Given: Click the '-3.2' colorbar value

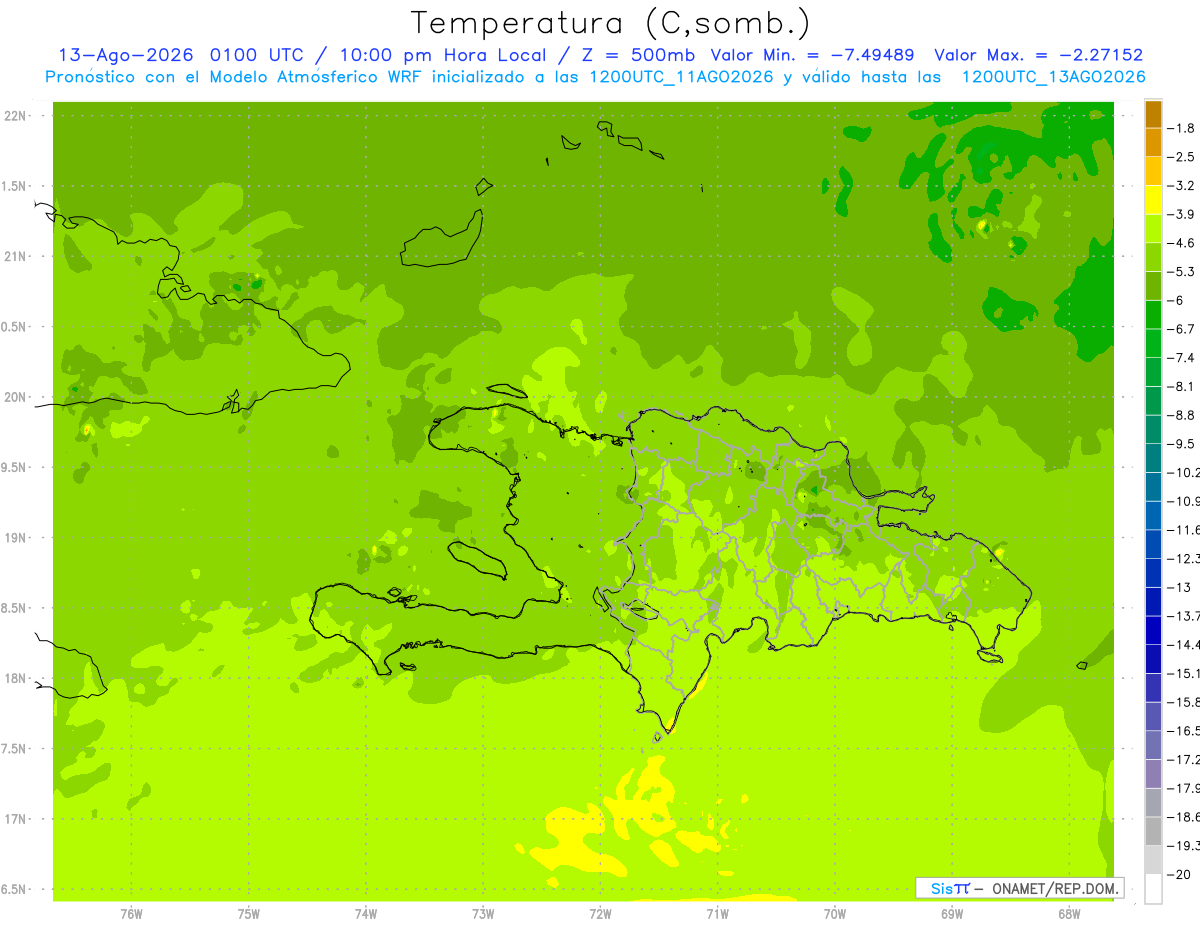Looking at the screenshot, I should pyautogui.click(x=1183, y=186).
